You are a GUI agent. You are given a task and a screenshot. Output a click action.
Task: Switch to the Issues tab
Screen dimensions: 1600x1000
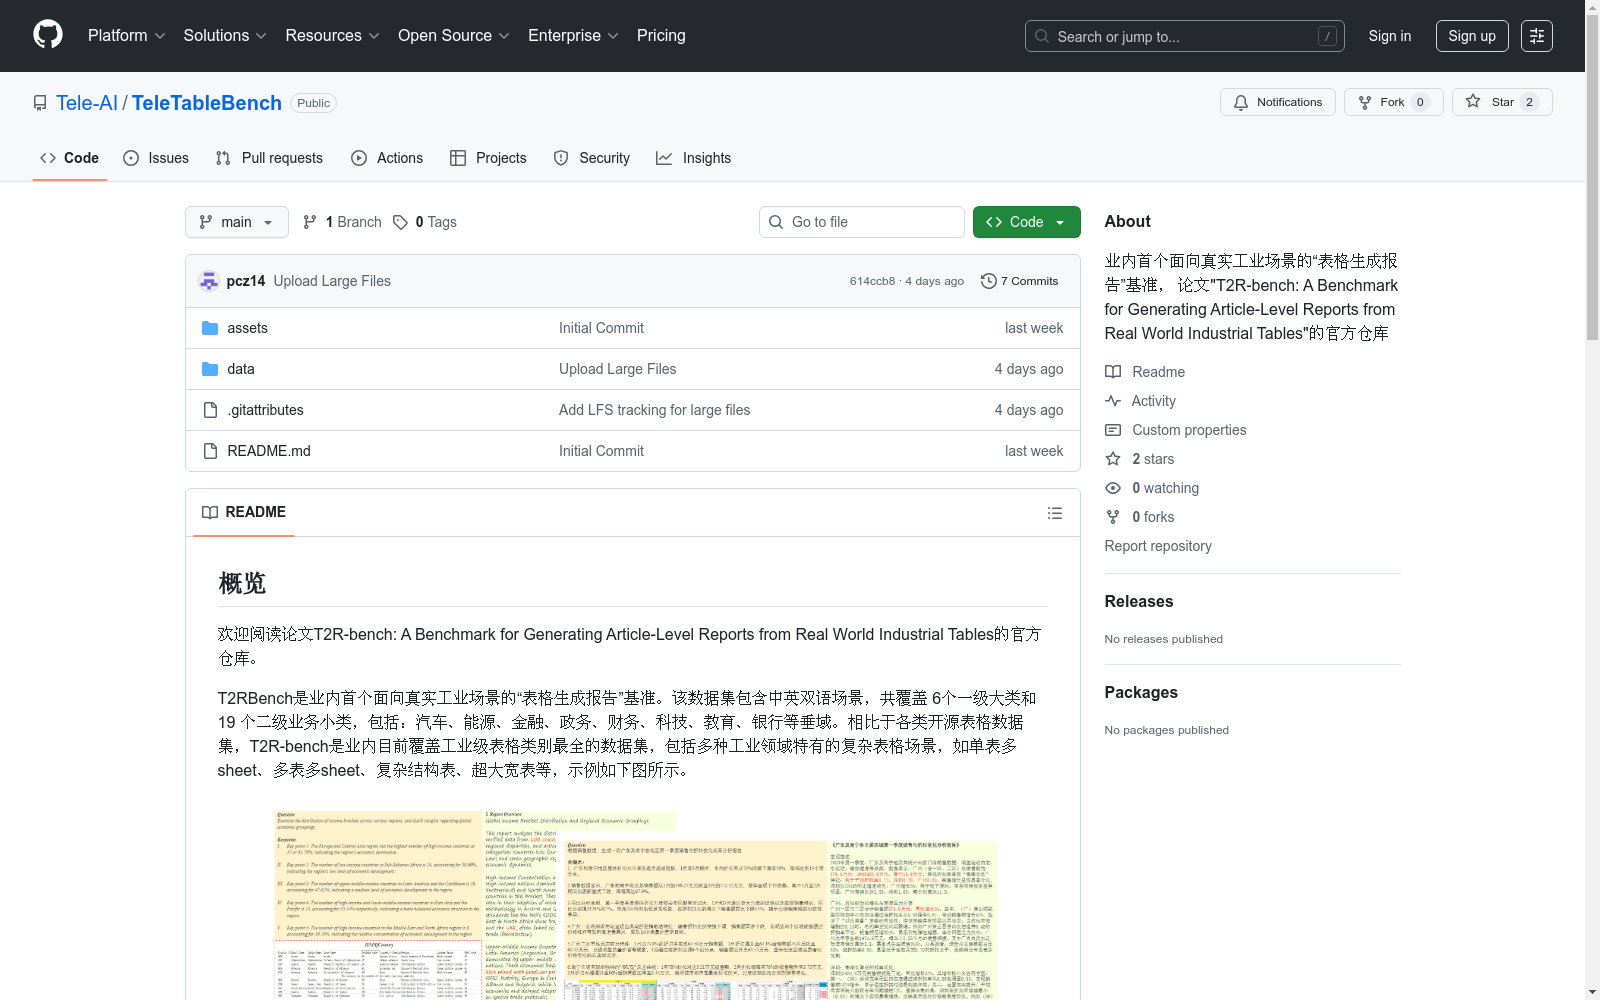156,158
